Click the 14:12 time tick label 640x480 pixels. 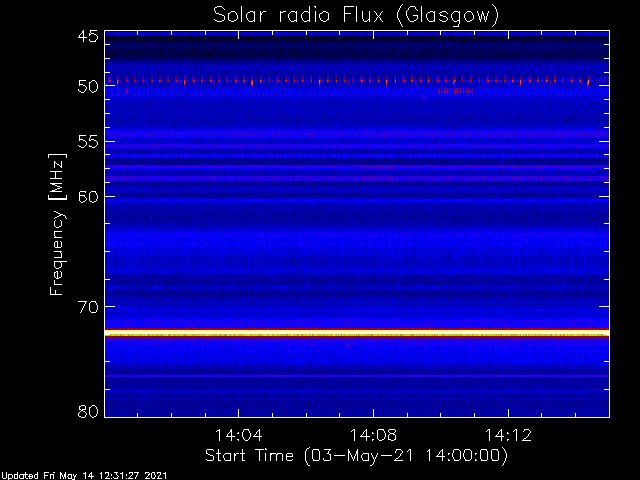click(x=508, y=435)
